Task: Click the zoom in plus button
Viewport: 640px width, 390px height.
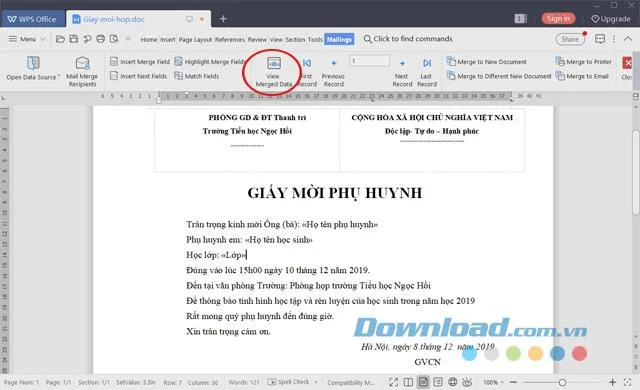Action: (x=612, y=382)
